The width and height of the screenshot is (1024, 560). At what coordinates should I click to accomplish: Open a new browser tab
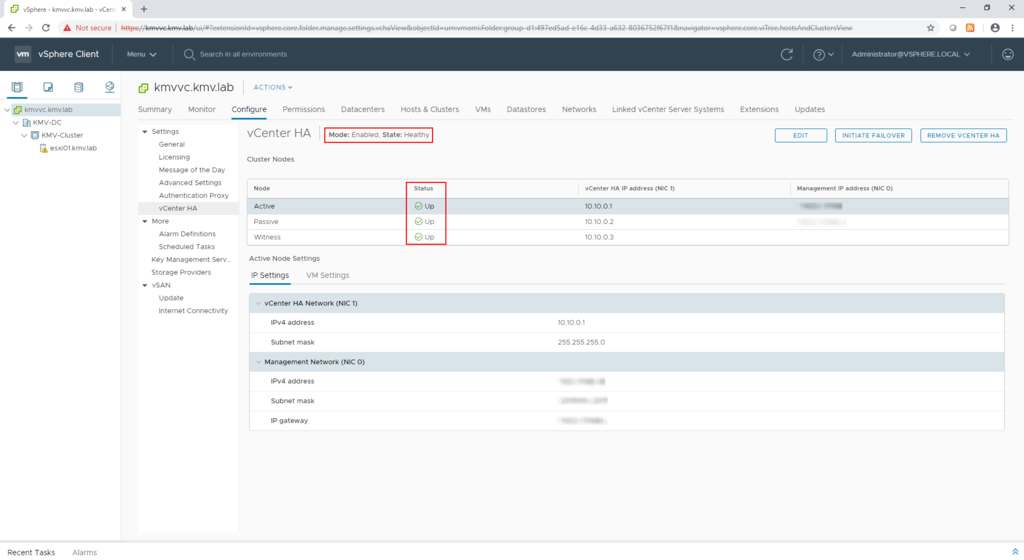144,9
